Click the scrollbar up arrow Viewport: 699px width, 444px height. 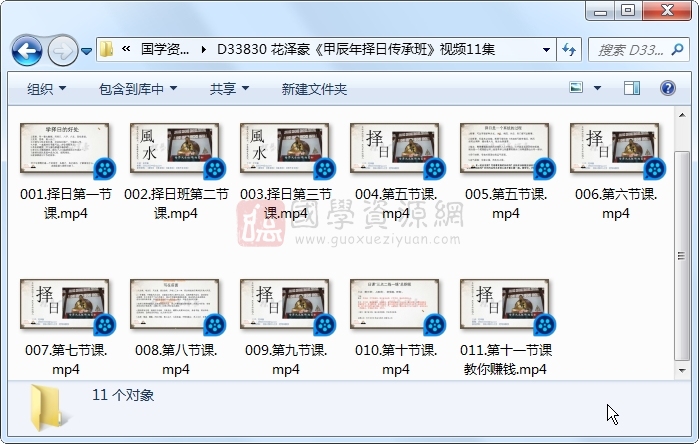coord(682,115)
